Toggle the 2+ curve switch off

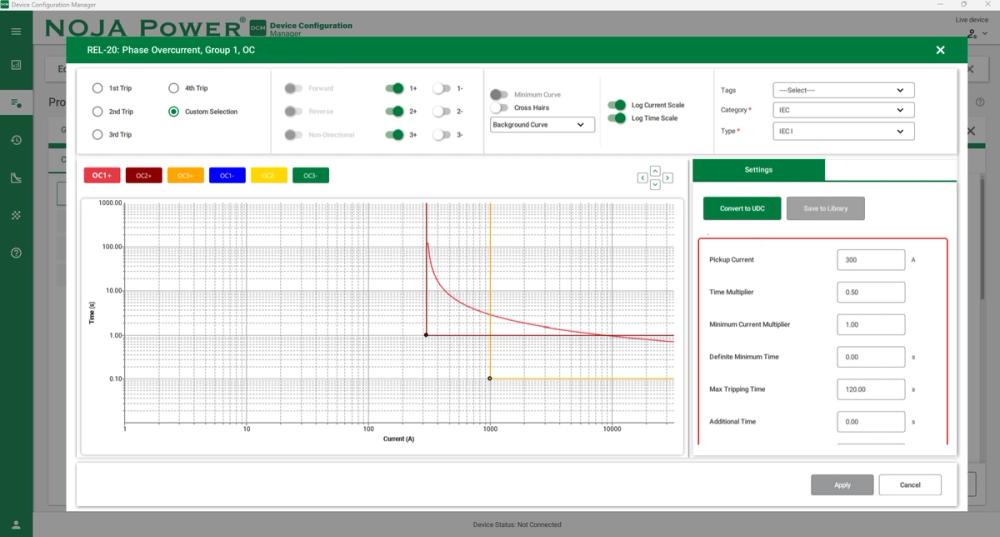tap(394, 112)
